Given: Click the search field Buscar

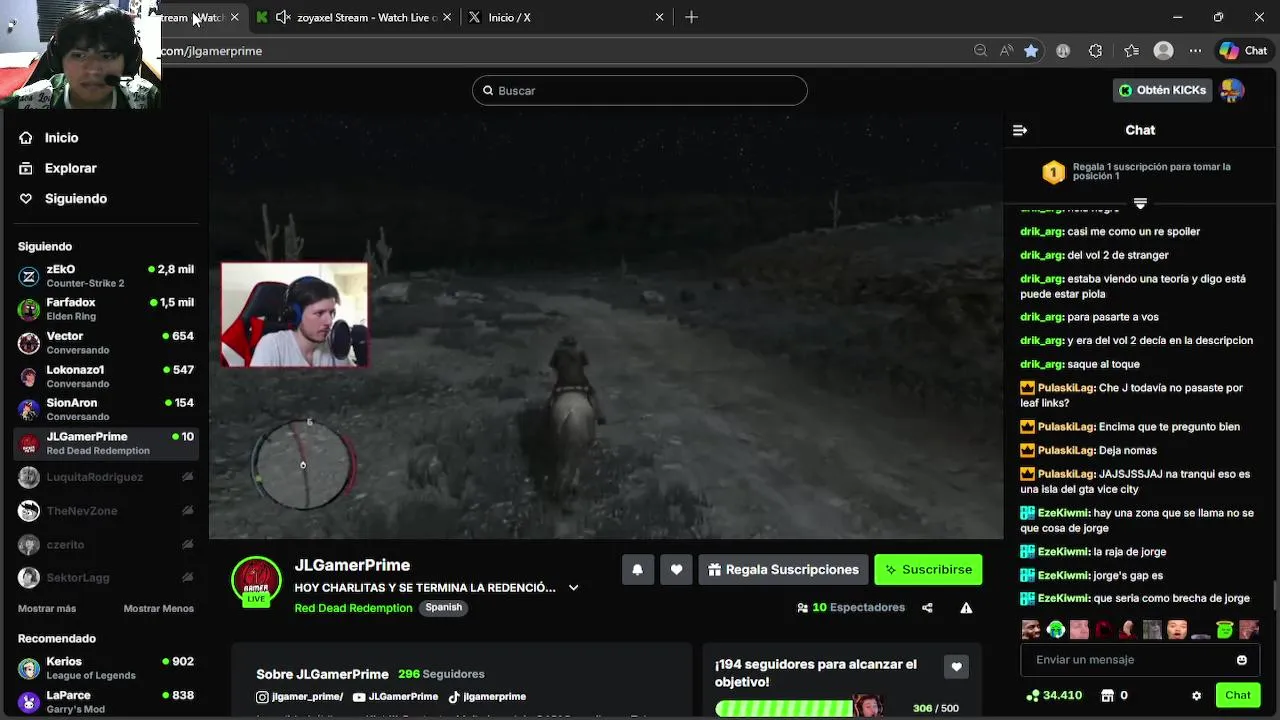Looking at the screenshot, I should tap(640, 90).
